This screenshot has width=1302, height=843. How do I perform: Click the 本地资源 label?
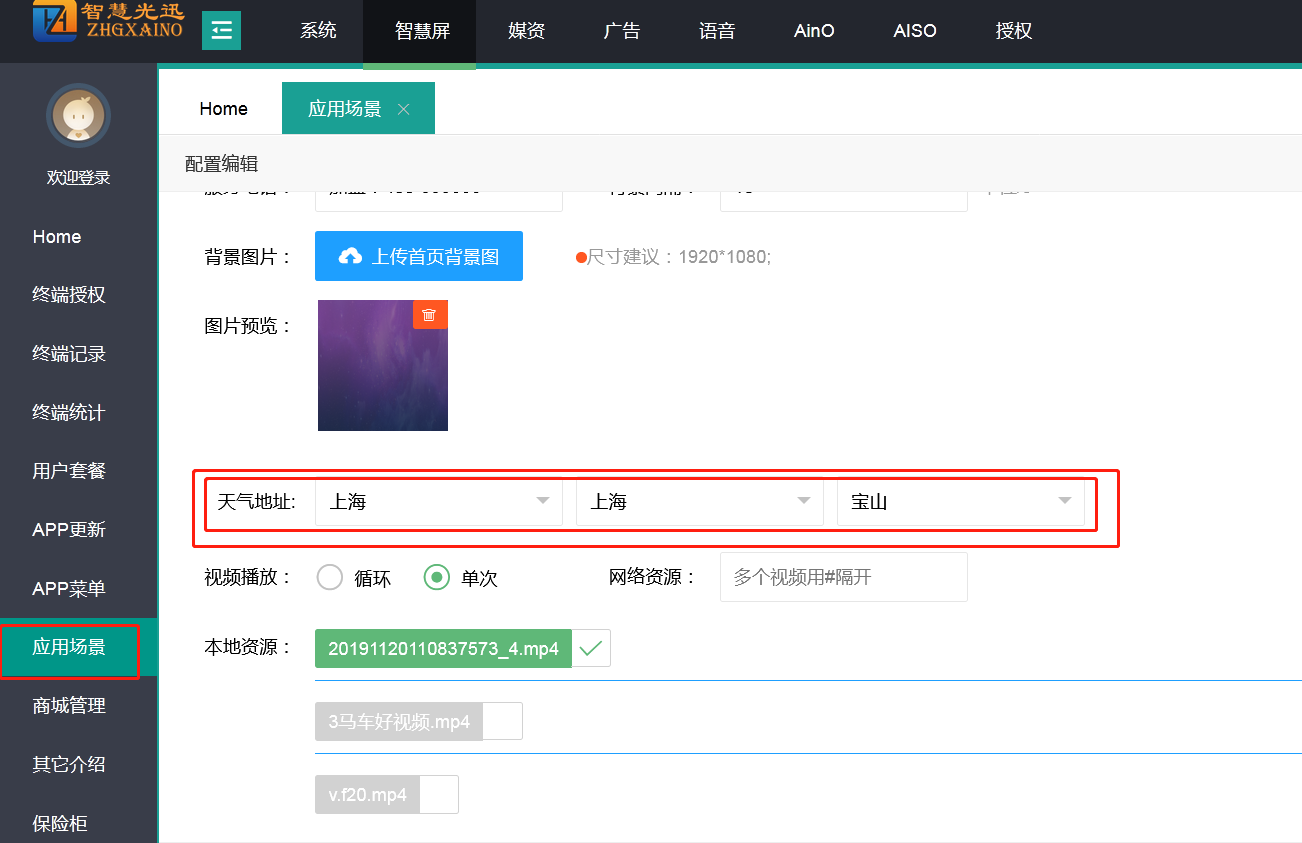coord(248,647)
